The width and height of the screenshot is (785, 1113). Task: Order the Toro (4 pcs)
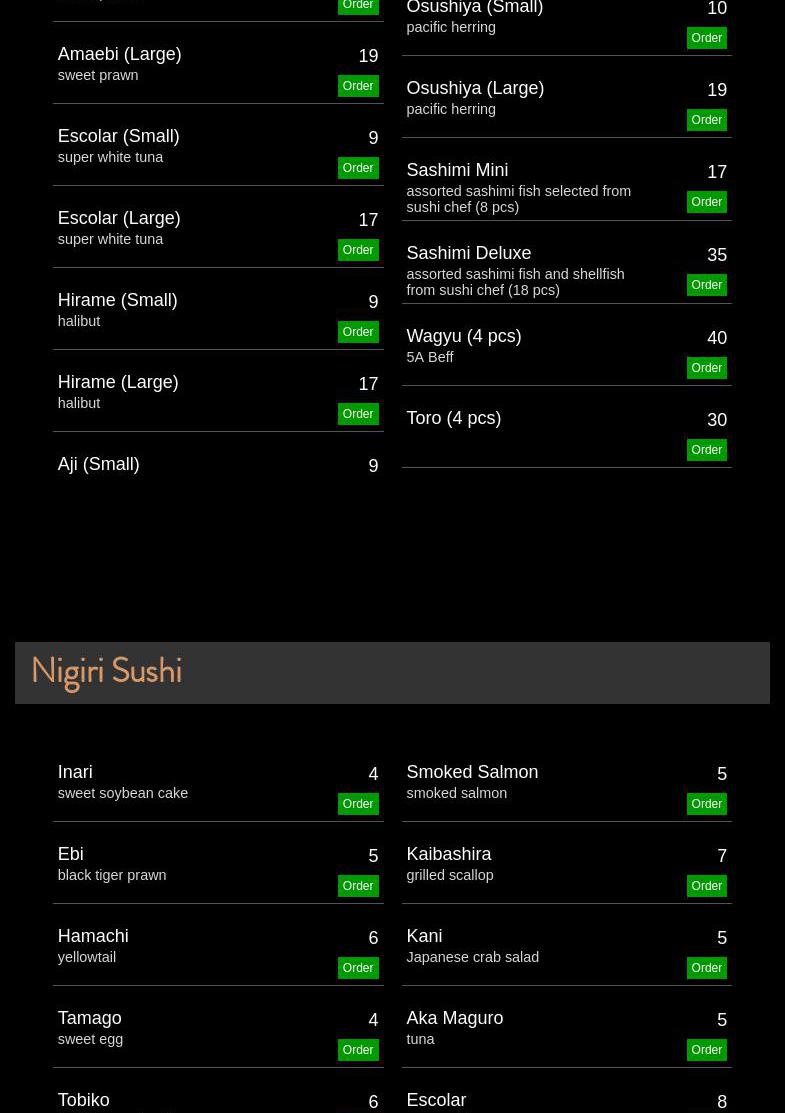tap(706, 450)
